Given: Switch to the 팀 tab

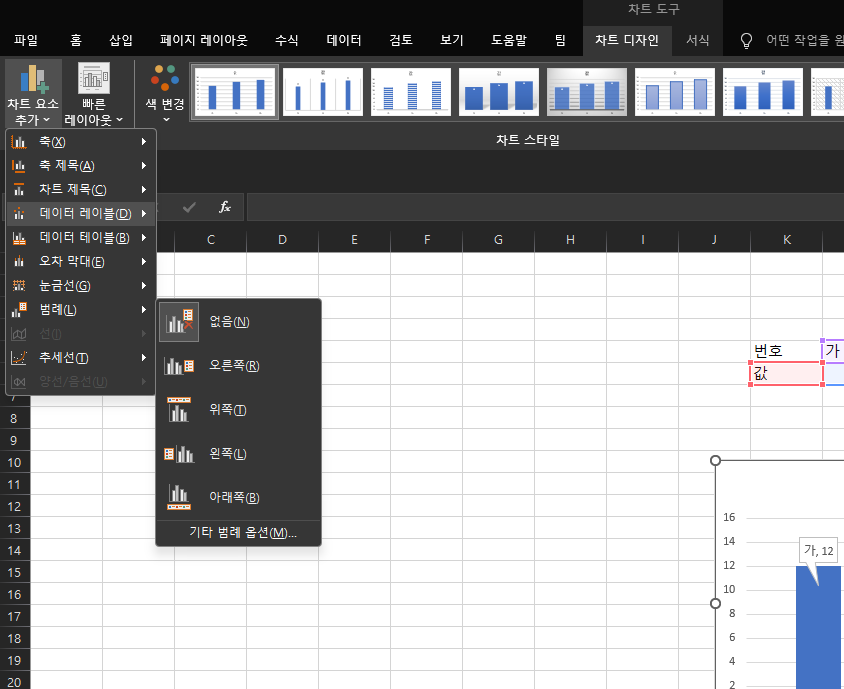Looking at the screenshot, I should (560, 40).
